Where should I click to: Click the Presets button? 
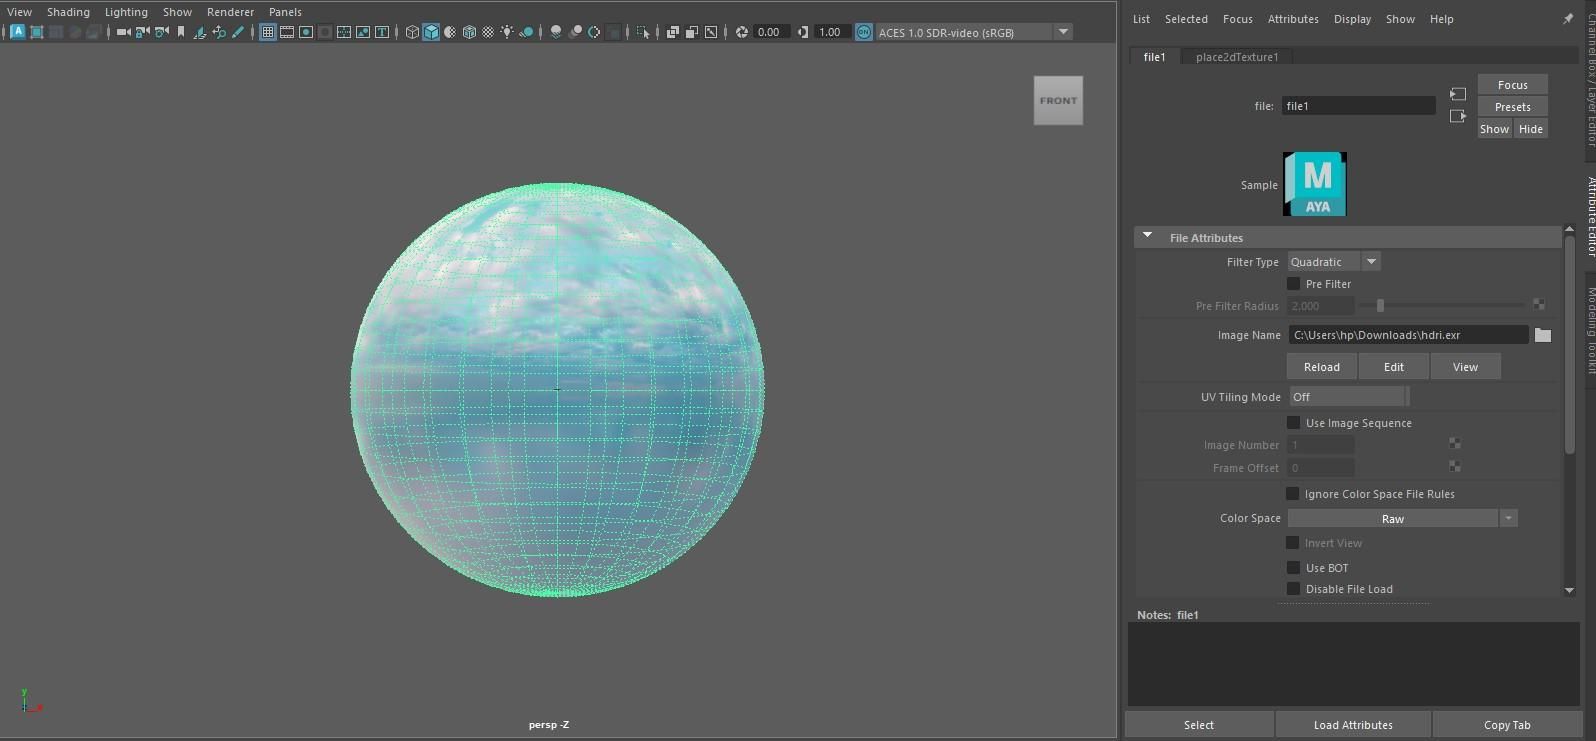tap(1512, 107)
